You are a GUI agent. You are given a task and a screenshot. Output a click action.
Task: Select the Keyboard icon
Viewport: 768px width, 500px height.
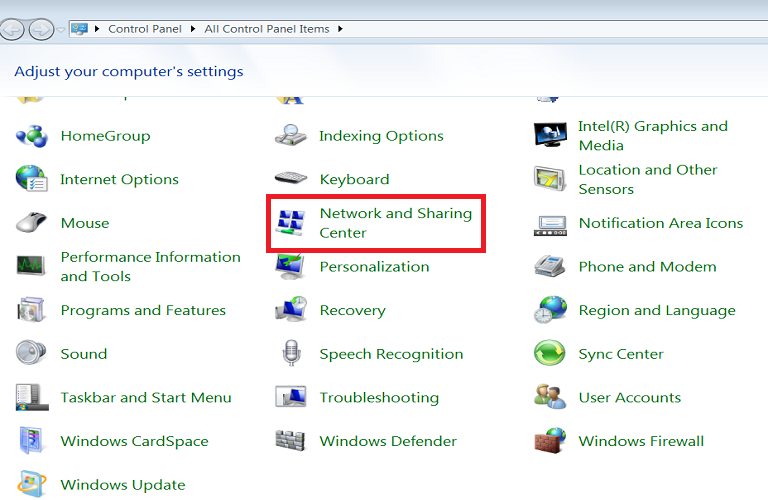point(291,179)
